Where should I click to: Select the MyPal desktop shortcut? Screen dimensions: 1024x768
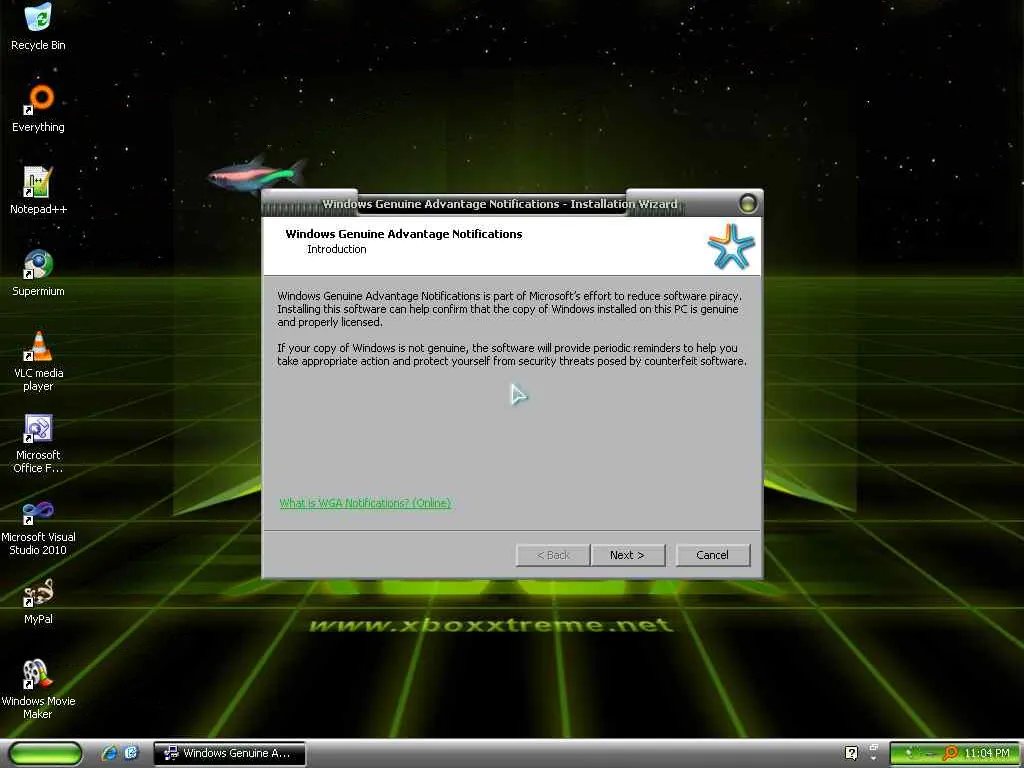38,601
